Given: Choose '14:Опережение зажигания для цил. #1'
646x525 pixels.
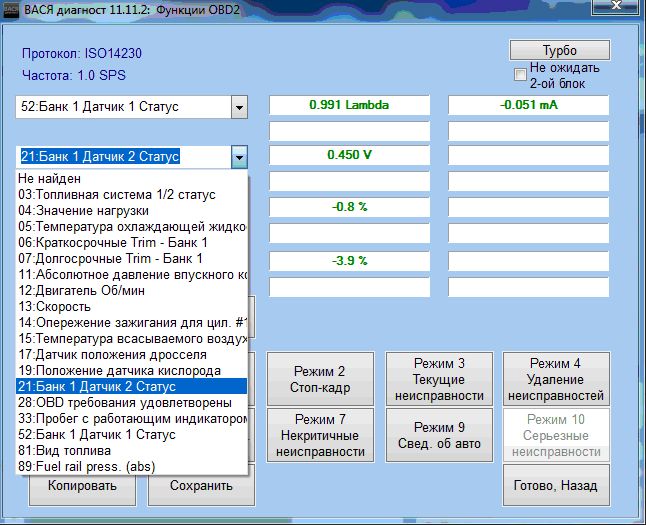Looking at the screenshot, I should (x=132, y=323).
